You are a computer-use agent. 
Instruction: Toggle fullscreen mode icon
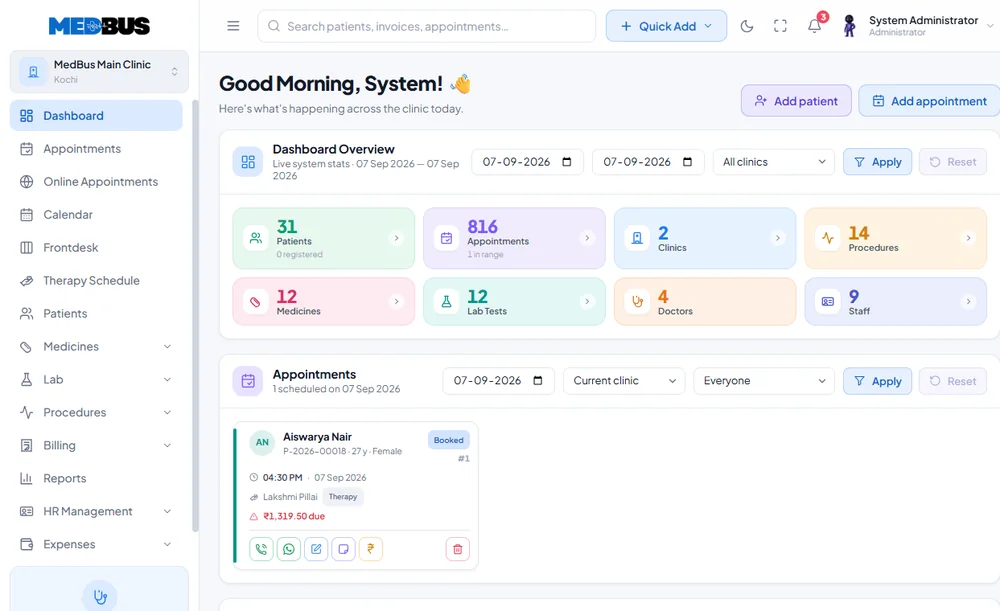(780, 26)
